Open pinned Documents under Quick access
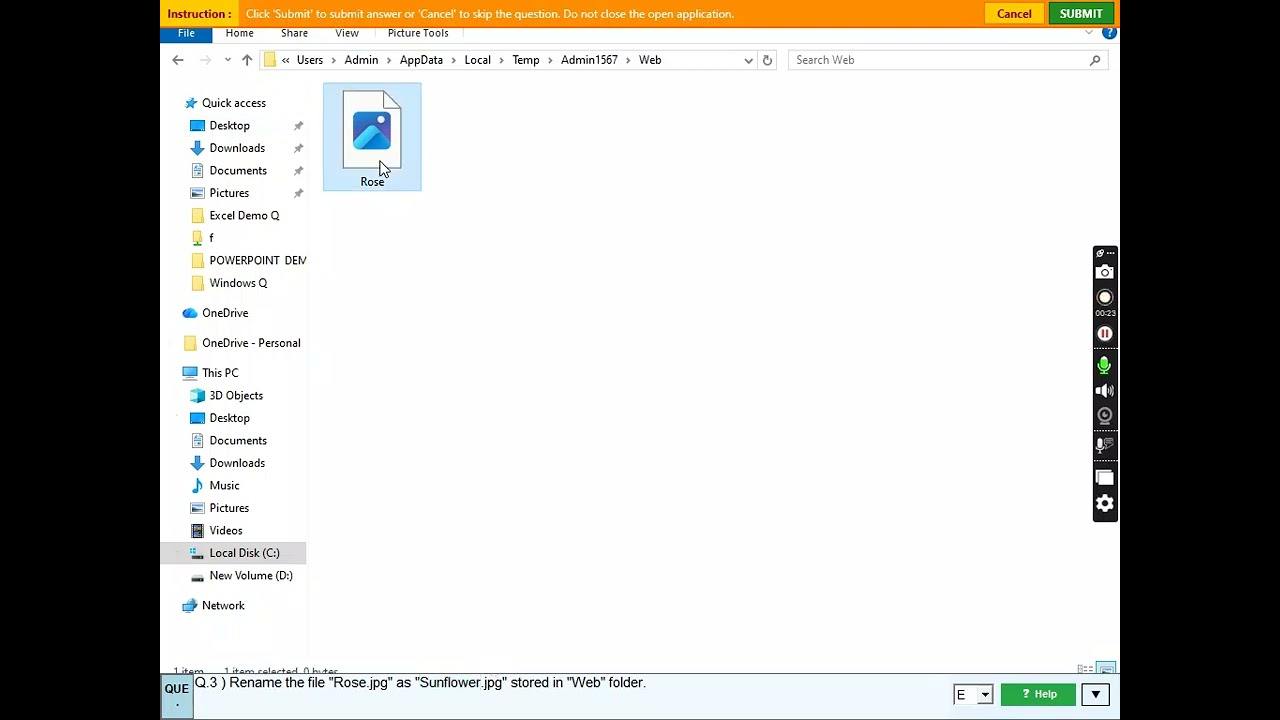The image size is (1280, 720). 238,171
